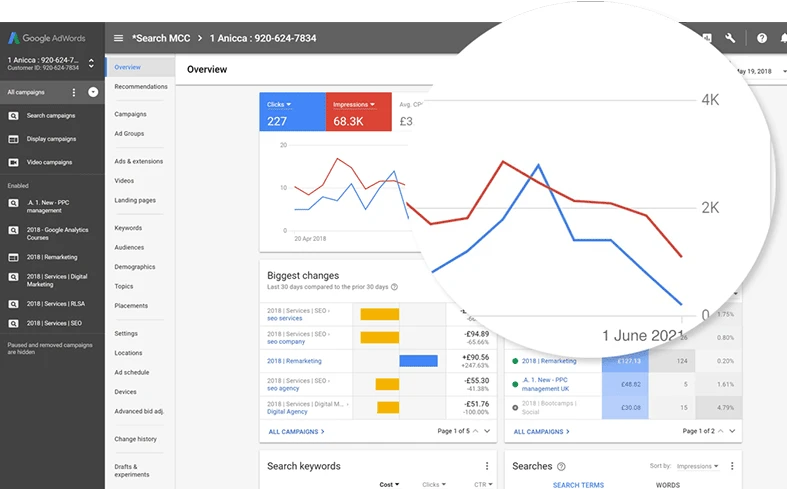Image resolution: width=787 pixels, height=489 pixels.
Task: Switch account using the up-down arrows
Action: pos(91,63)
